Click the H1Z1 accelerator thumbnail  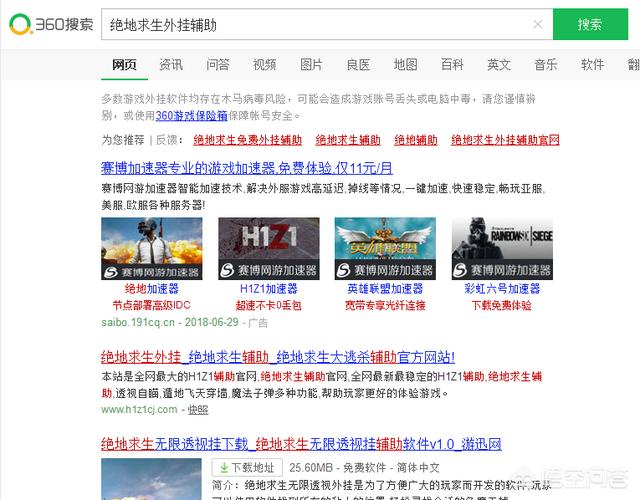(x=269, y=249)
